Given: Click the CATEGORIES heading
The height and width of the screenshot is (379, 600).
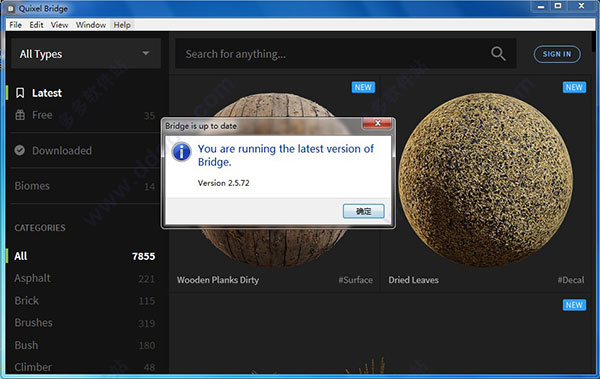Looking at the screenshot, I should click(40, 228).
